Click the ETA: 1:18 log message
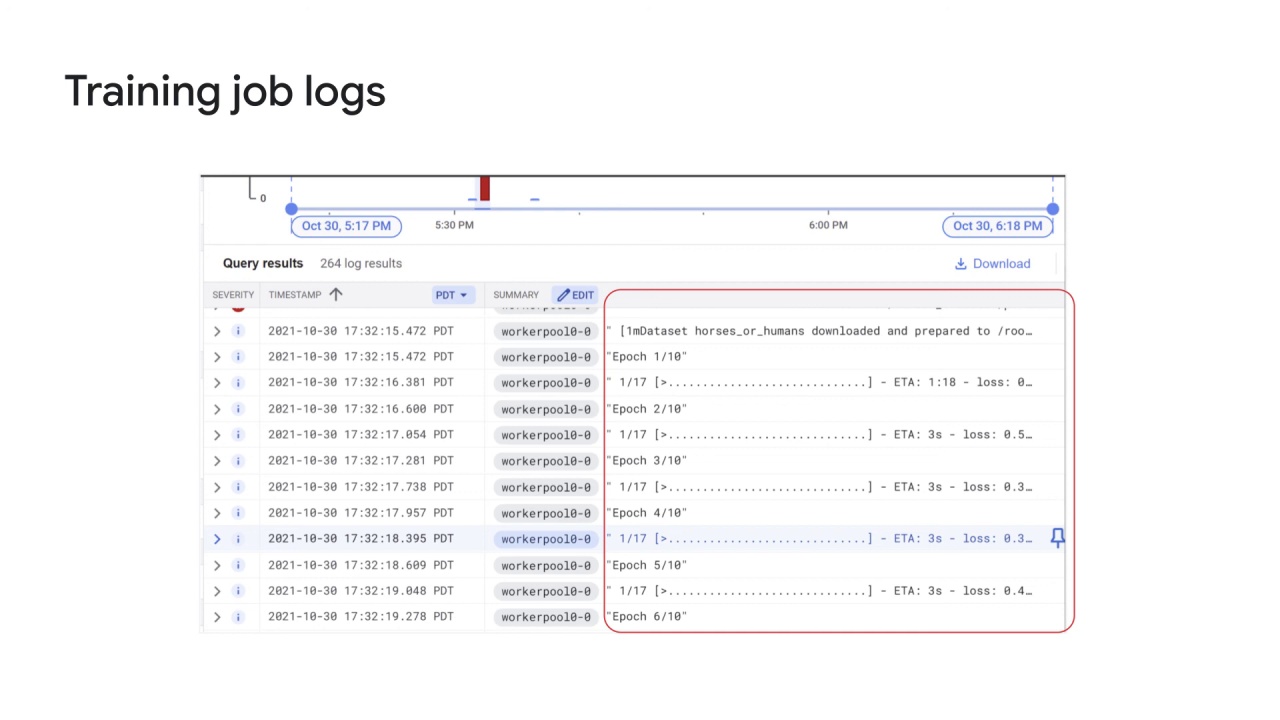1280x720 pixels. pyautogui.click(x=819, y=383)
